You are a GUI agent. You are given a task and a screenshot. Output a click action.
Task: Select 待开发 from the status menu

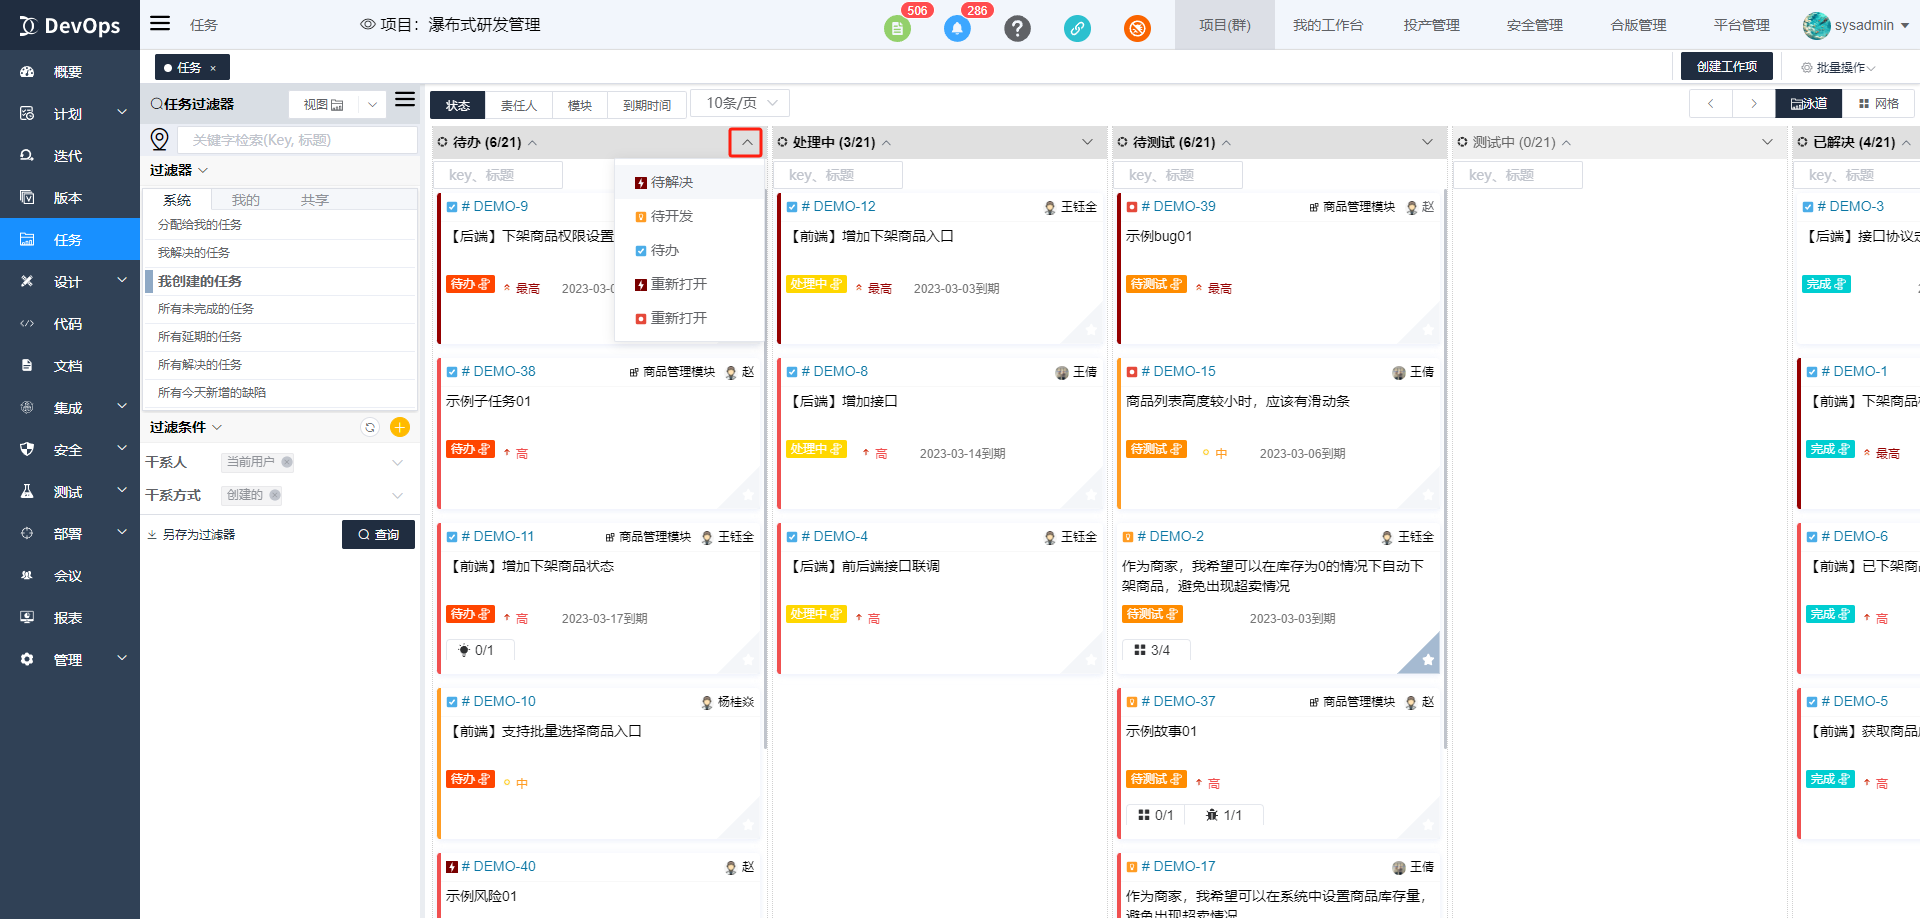click(x=671, y=216)
